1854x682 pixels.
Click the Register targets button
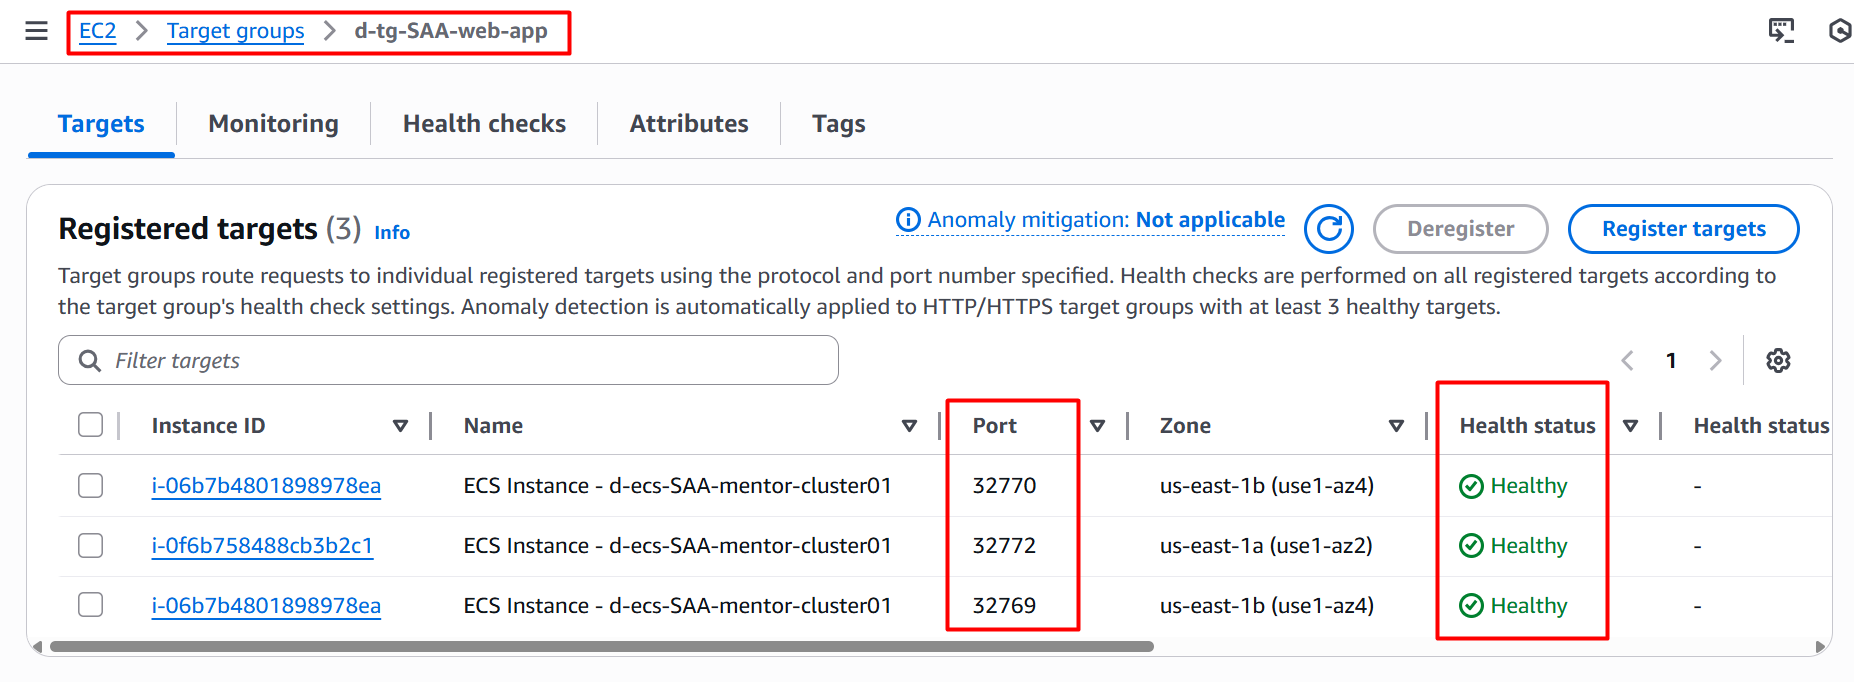1683,229
